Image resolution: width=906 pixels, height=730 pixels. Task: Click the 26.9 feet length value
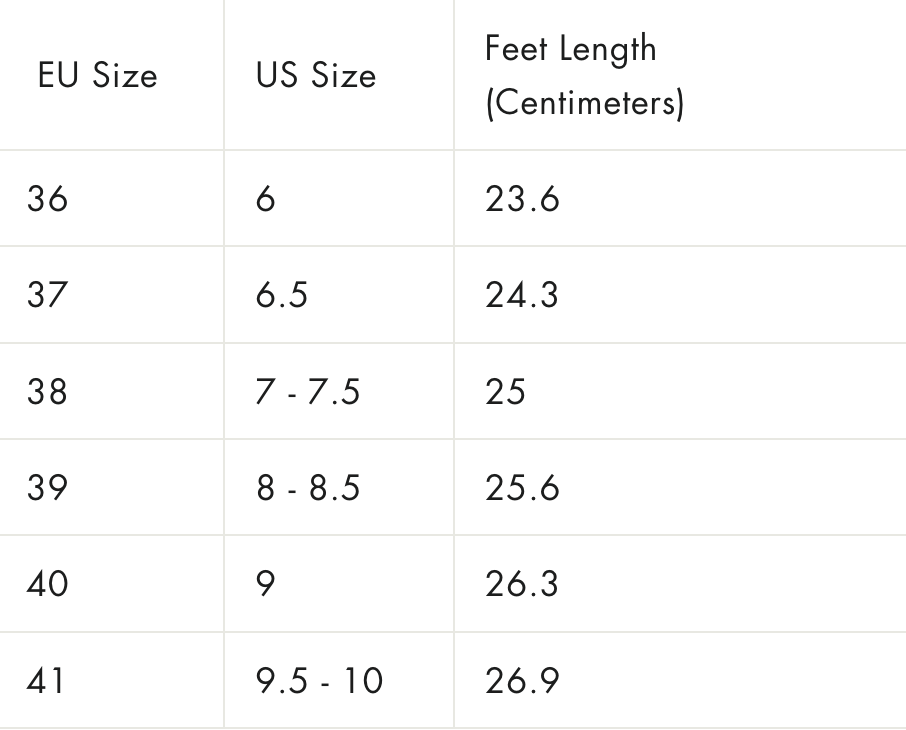522,680
